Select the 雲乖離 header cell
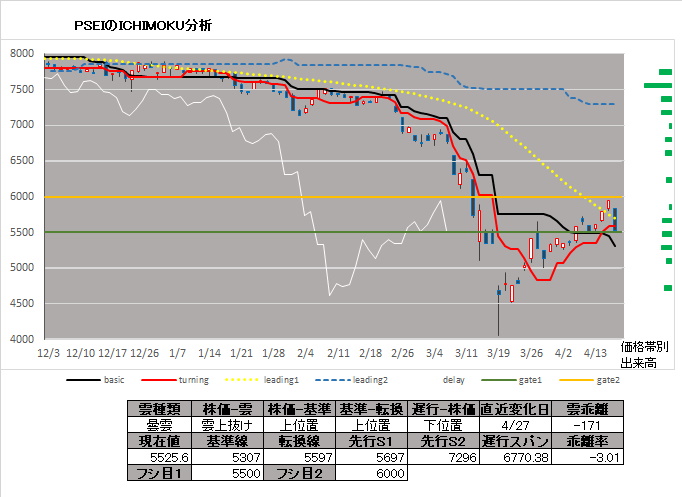 click(x=587, y=409)
